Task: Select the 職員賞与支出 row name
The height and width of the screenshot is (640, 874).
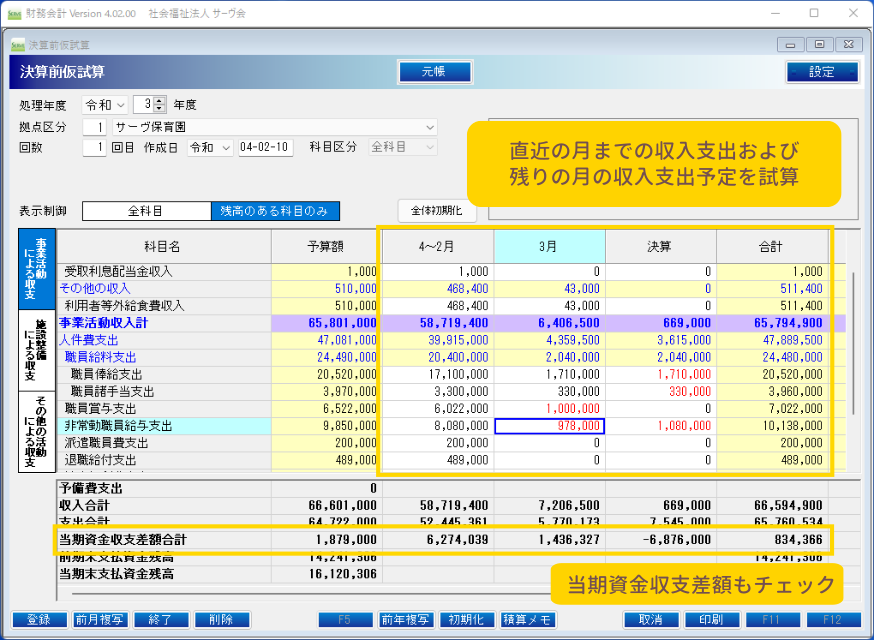Action: 164,409
